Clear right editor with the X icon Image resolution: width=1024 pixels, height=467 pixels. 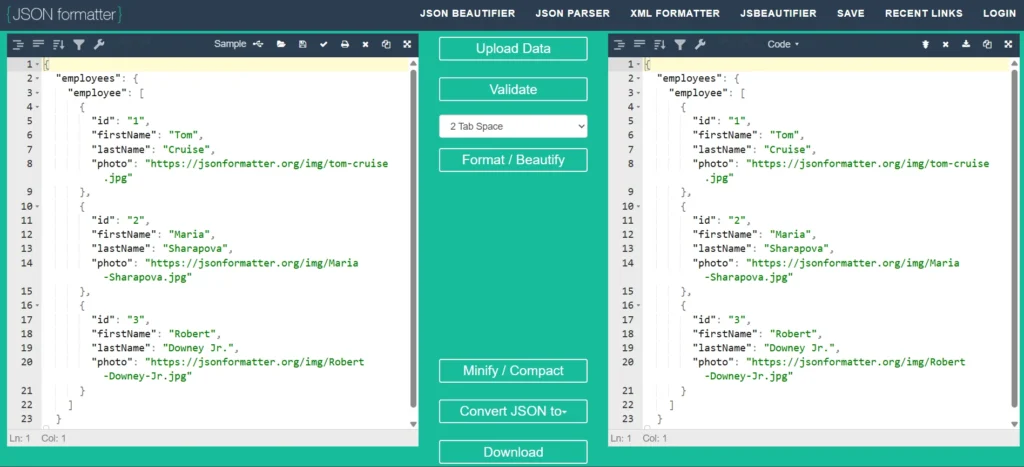tap(946, 44)
